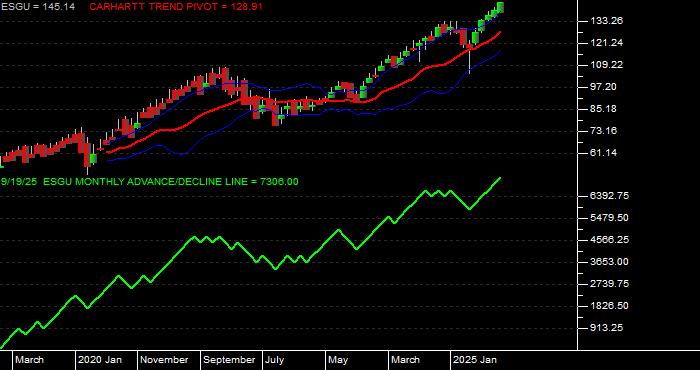Image resolution: width=700 pixels, height=370 pixels.
Task: Click the 2020 Jan date label
Action: pyautogui.click(x=100, y=360)
